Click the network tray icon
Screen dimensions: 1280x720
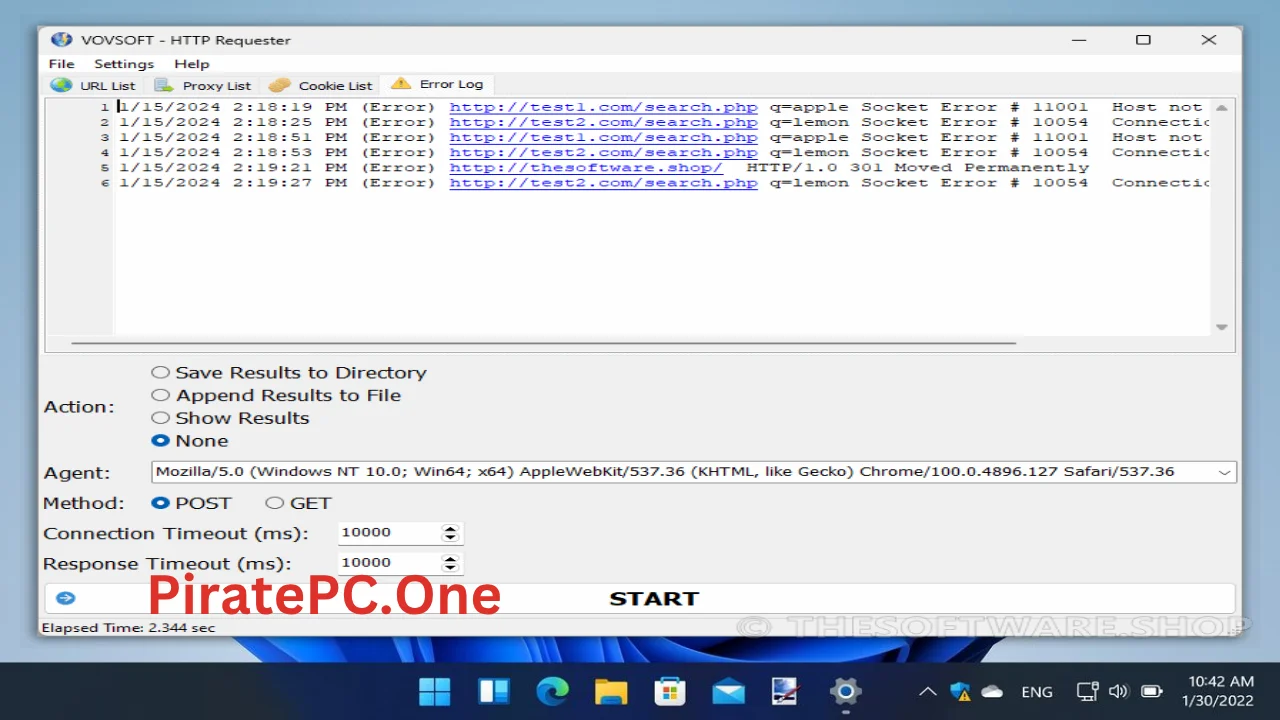pos(1088,691)
